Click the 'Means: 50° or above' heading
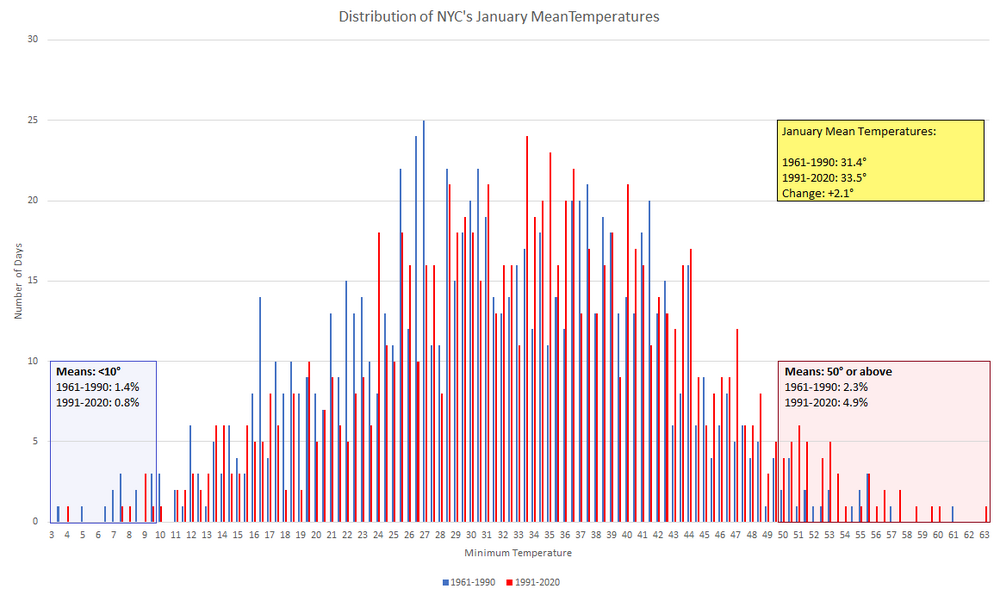This screenshot has height=595, width=1000. coord(838,372)
